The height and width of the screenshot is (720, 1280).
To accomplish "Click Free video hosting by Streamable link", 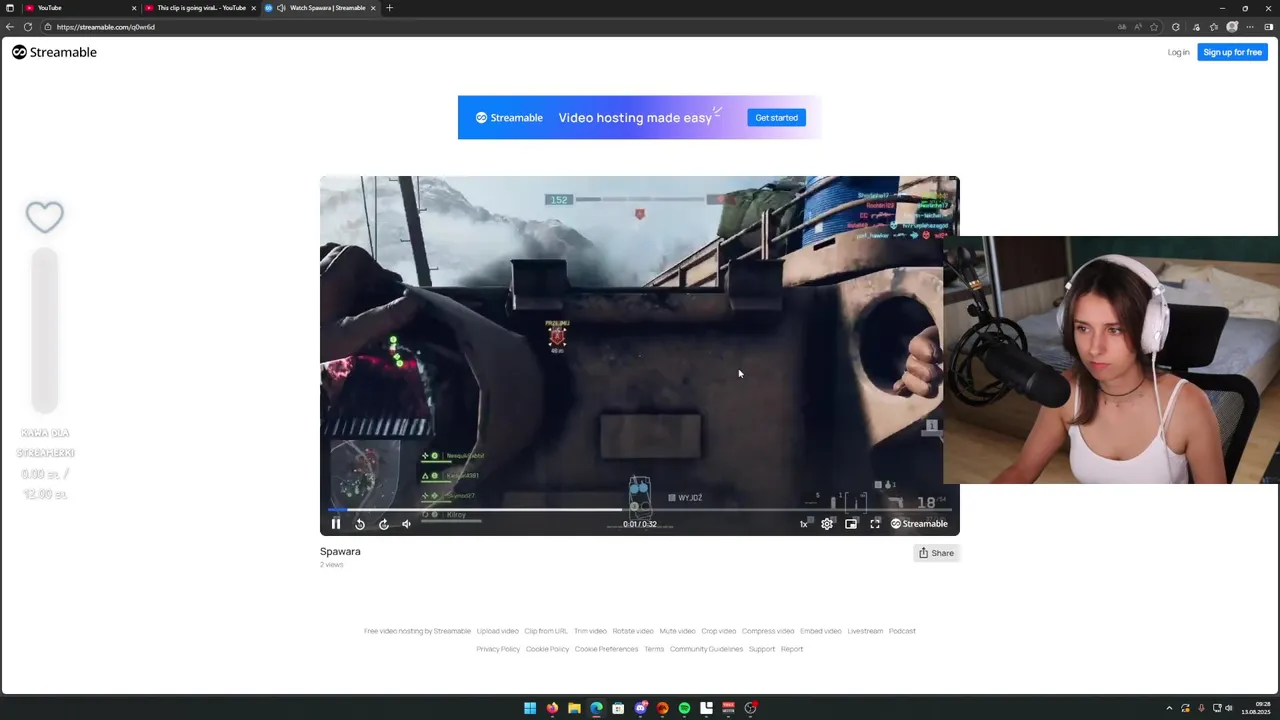I will (x=417, y=631).
